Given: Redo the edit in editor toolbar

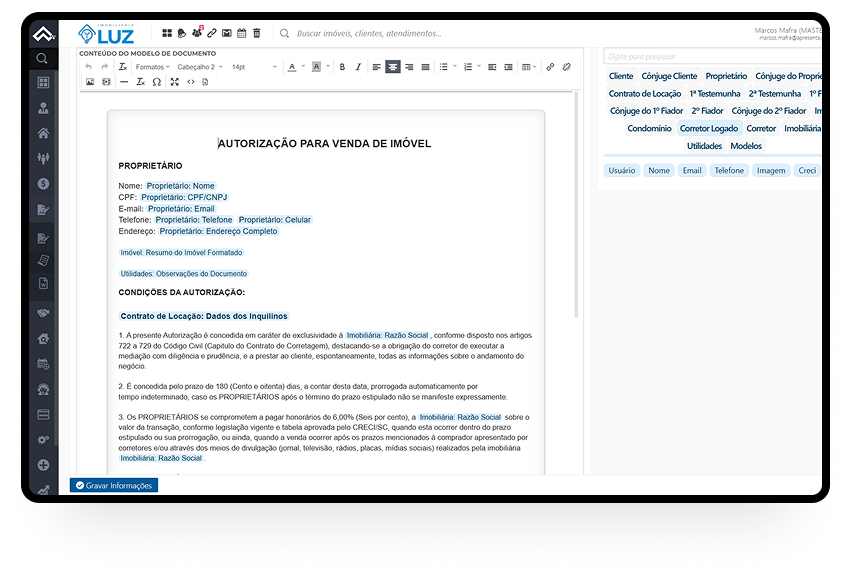Looking at the screenshot, I should (105, 67).
